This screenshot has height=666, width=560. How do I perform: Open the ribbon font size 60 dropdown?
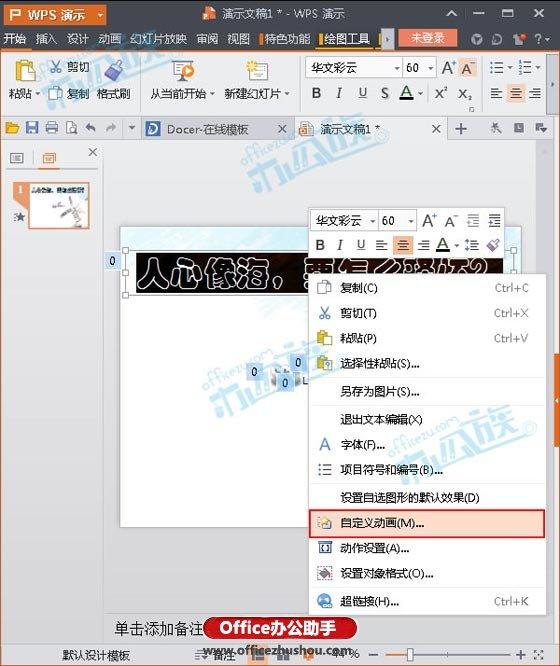pyautogui.click(x=430, y=68)
